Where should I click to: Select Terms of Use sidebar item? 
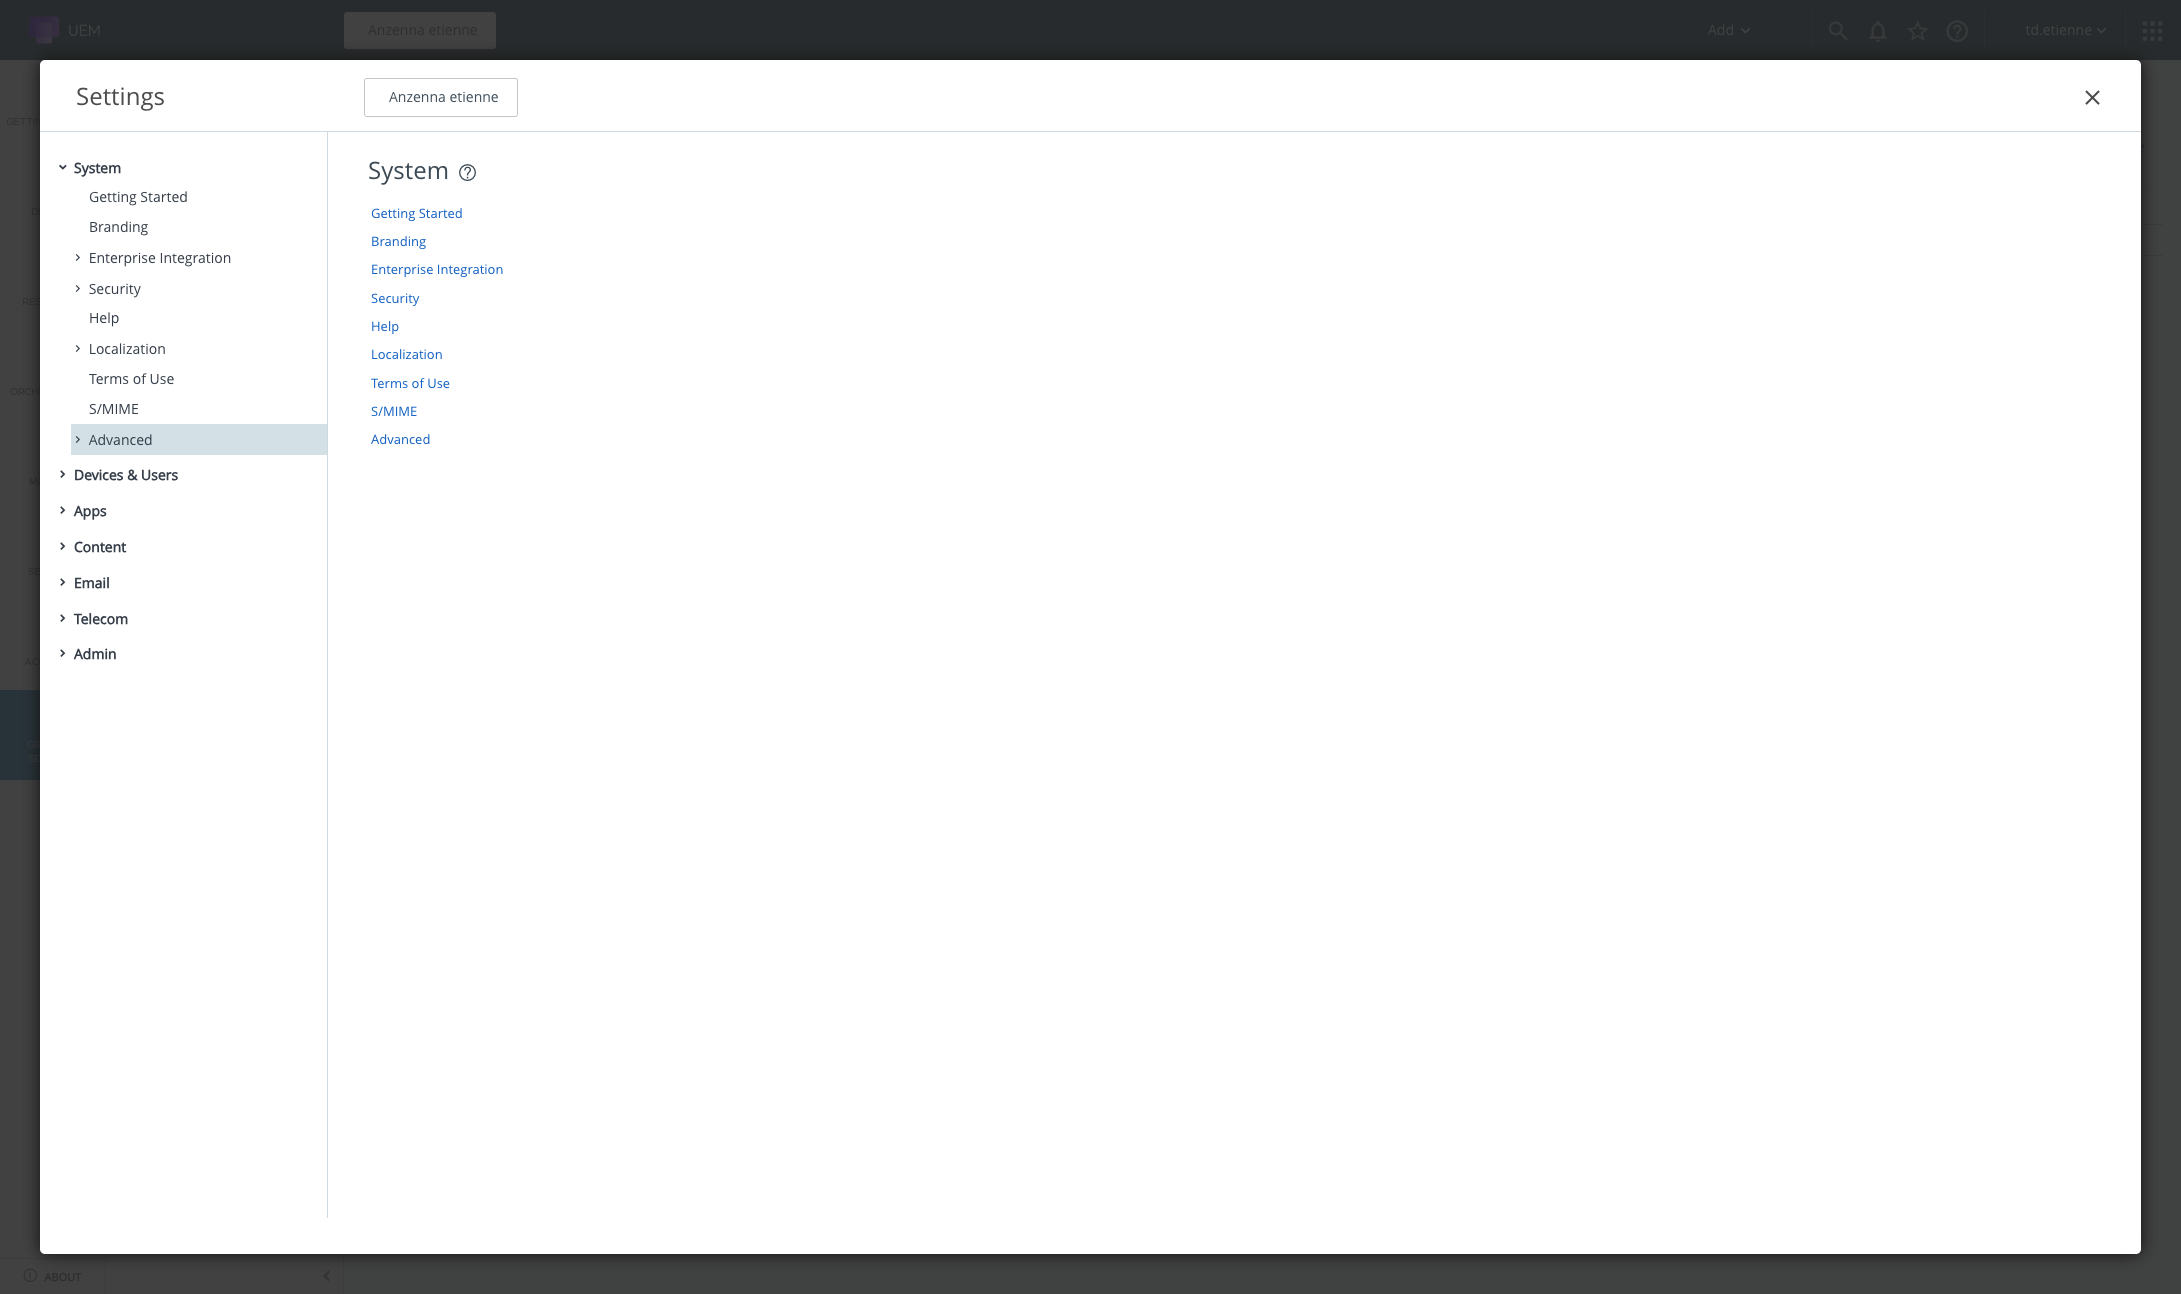[x=131, y=379]
